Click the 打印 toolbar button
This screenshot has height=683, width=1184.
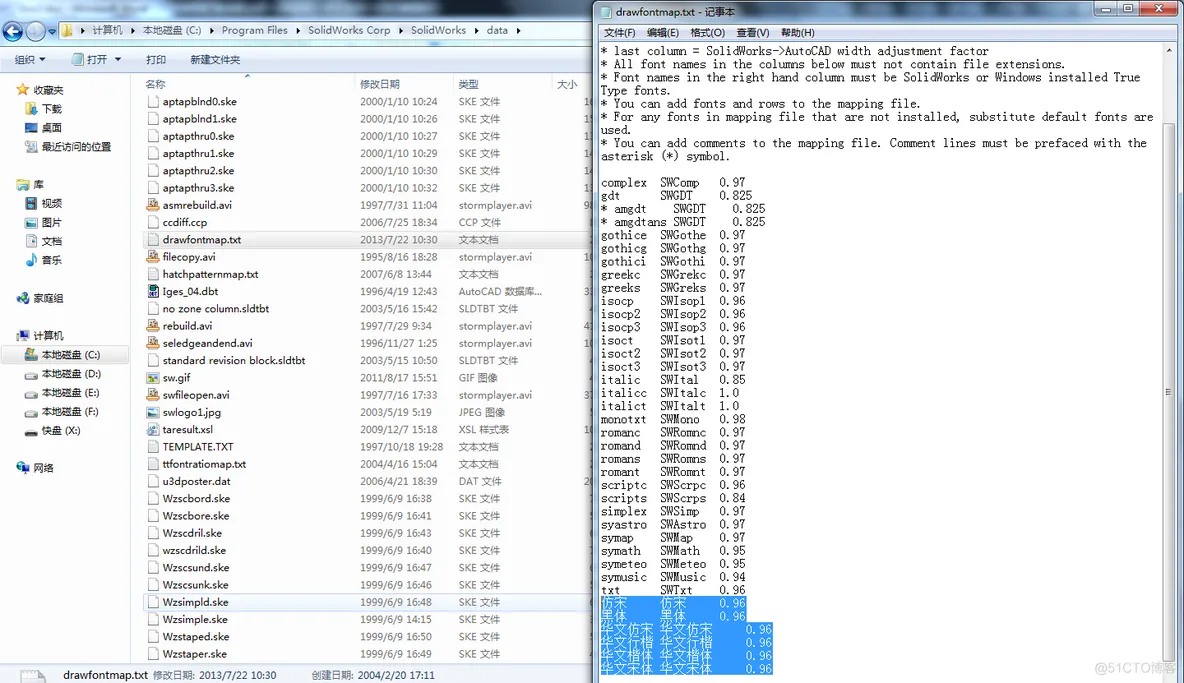tap(156, 60)
